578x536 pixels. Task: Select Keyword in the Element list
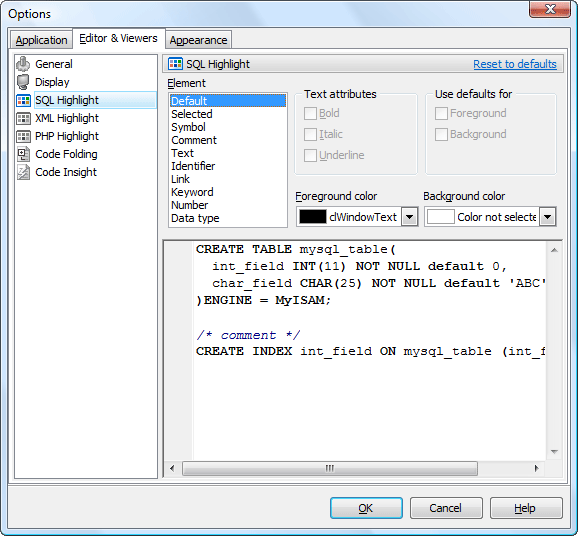click(x=192, y=192)
